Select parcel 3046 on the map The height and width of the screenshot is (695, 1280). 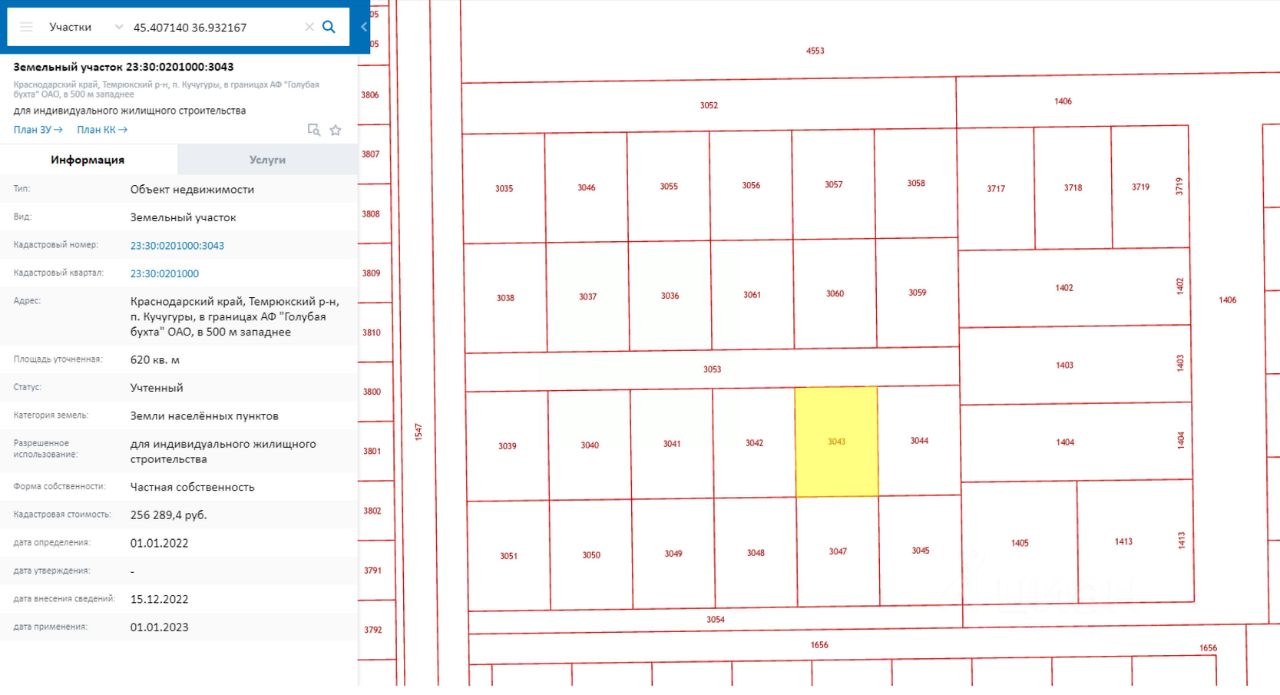pyautogui.click(x=586, y=187)
